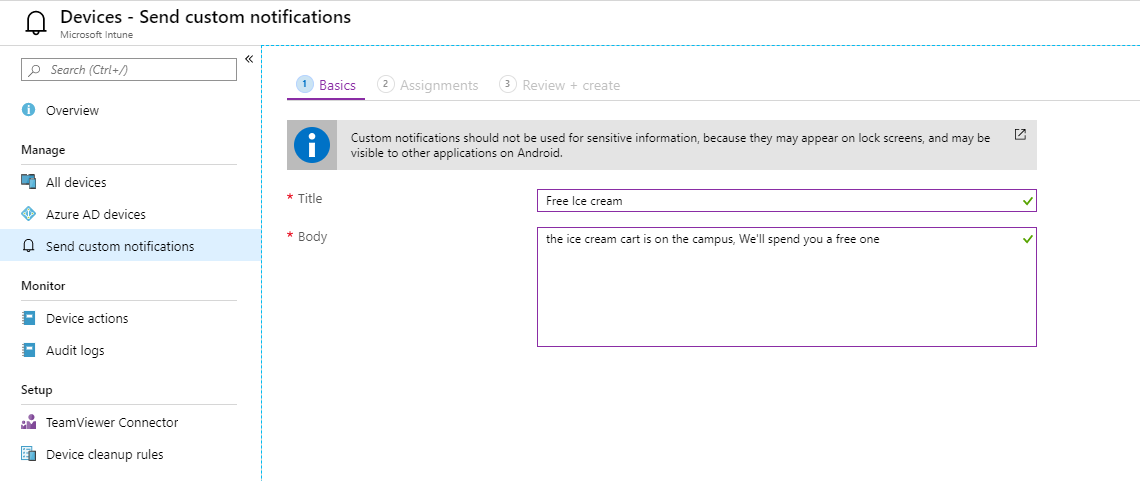Open Send custom notifications menu item

(x=120, y=246)
